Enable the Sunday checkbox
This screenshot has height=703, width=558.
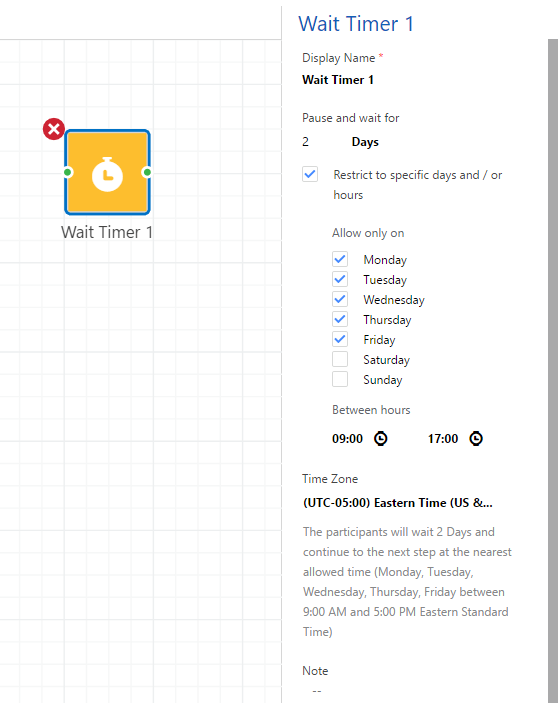(340, 379)
